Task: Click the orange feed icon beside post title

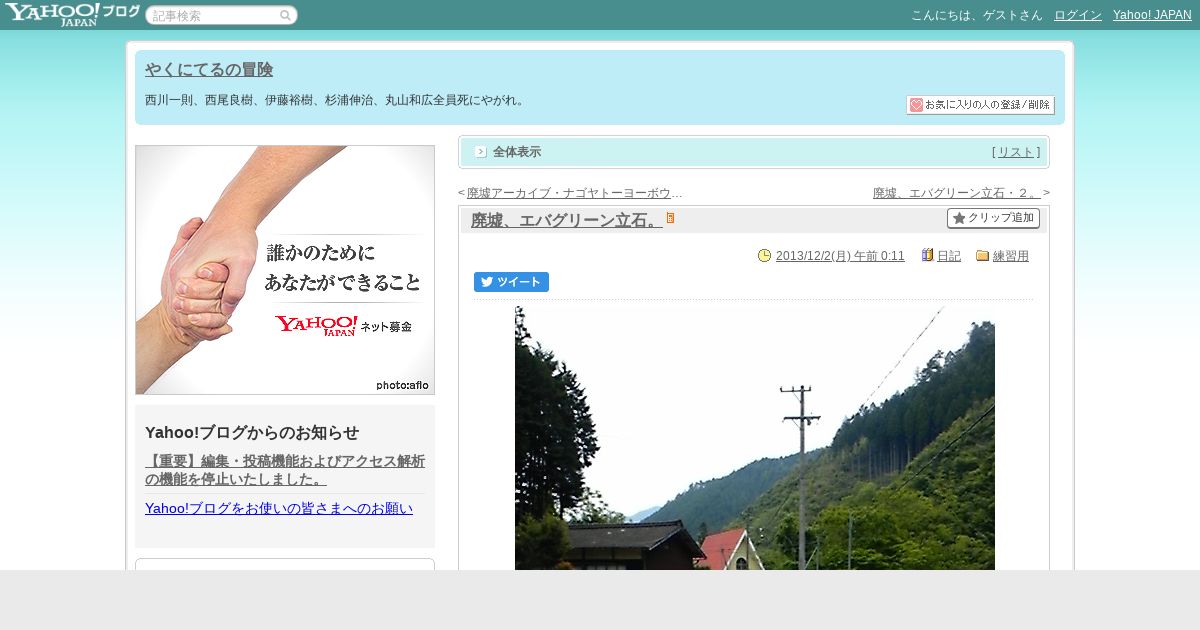Action: coord(671,218)
